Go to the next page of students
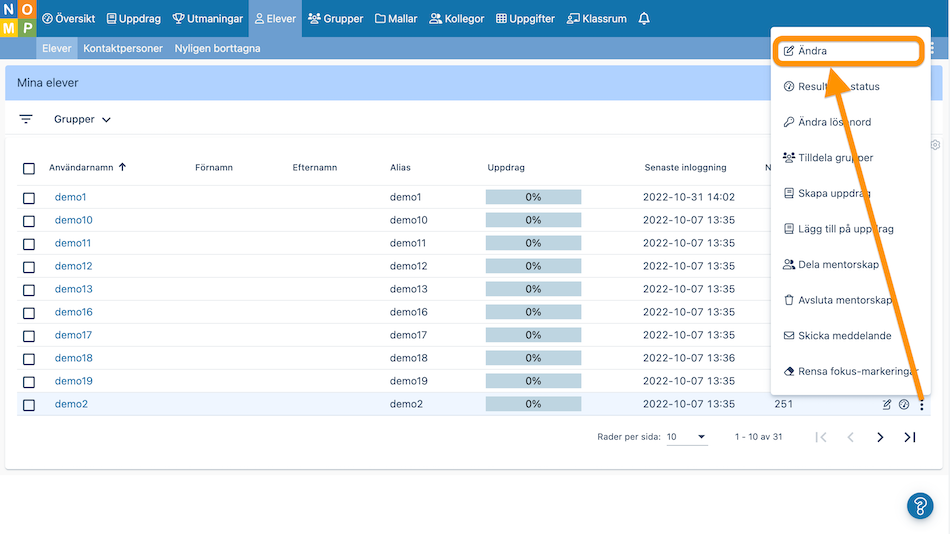 880,437
